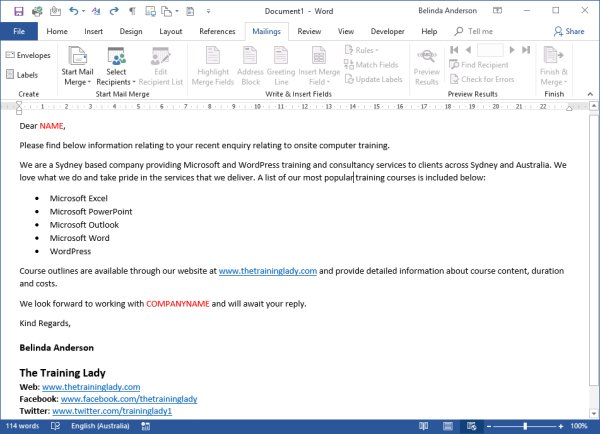
Task: Click the zoom slider handle
Action: click(x=525, y=426)
